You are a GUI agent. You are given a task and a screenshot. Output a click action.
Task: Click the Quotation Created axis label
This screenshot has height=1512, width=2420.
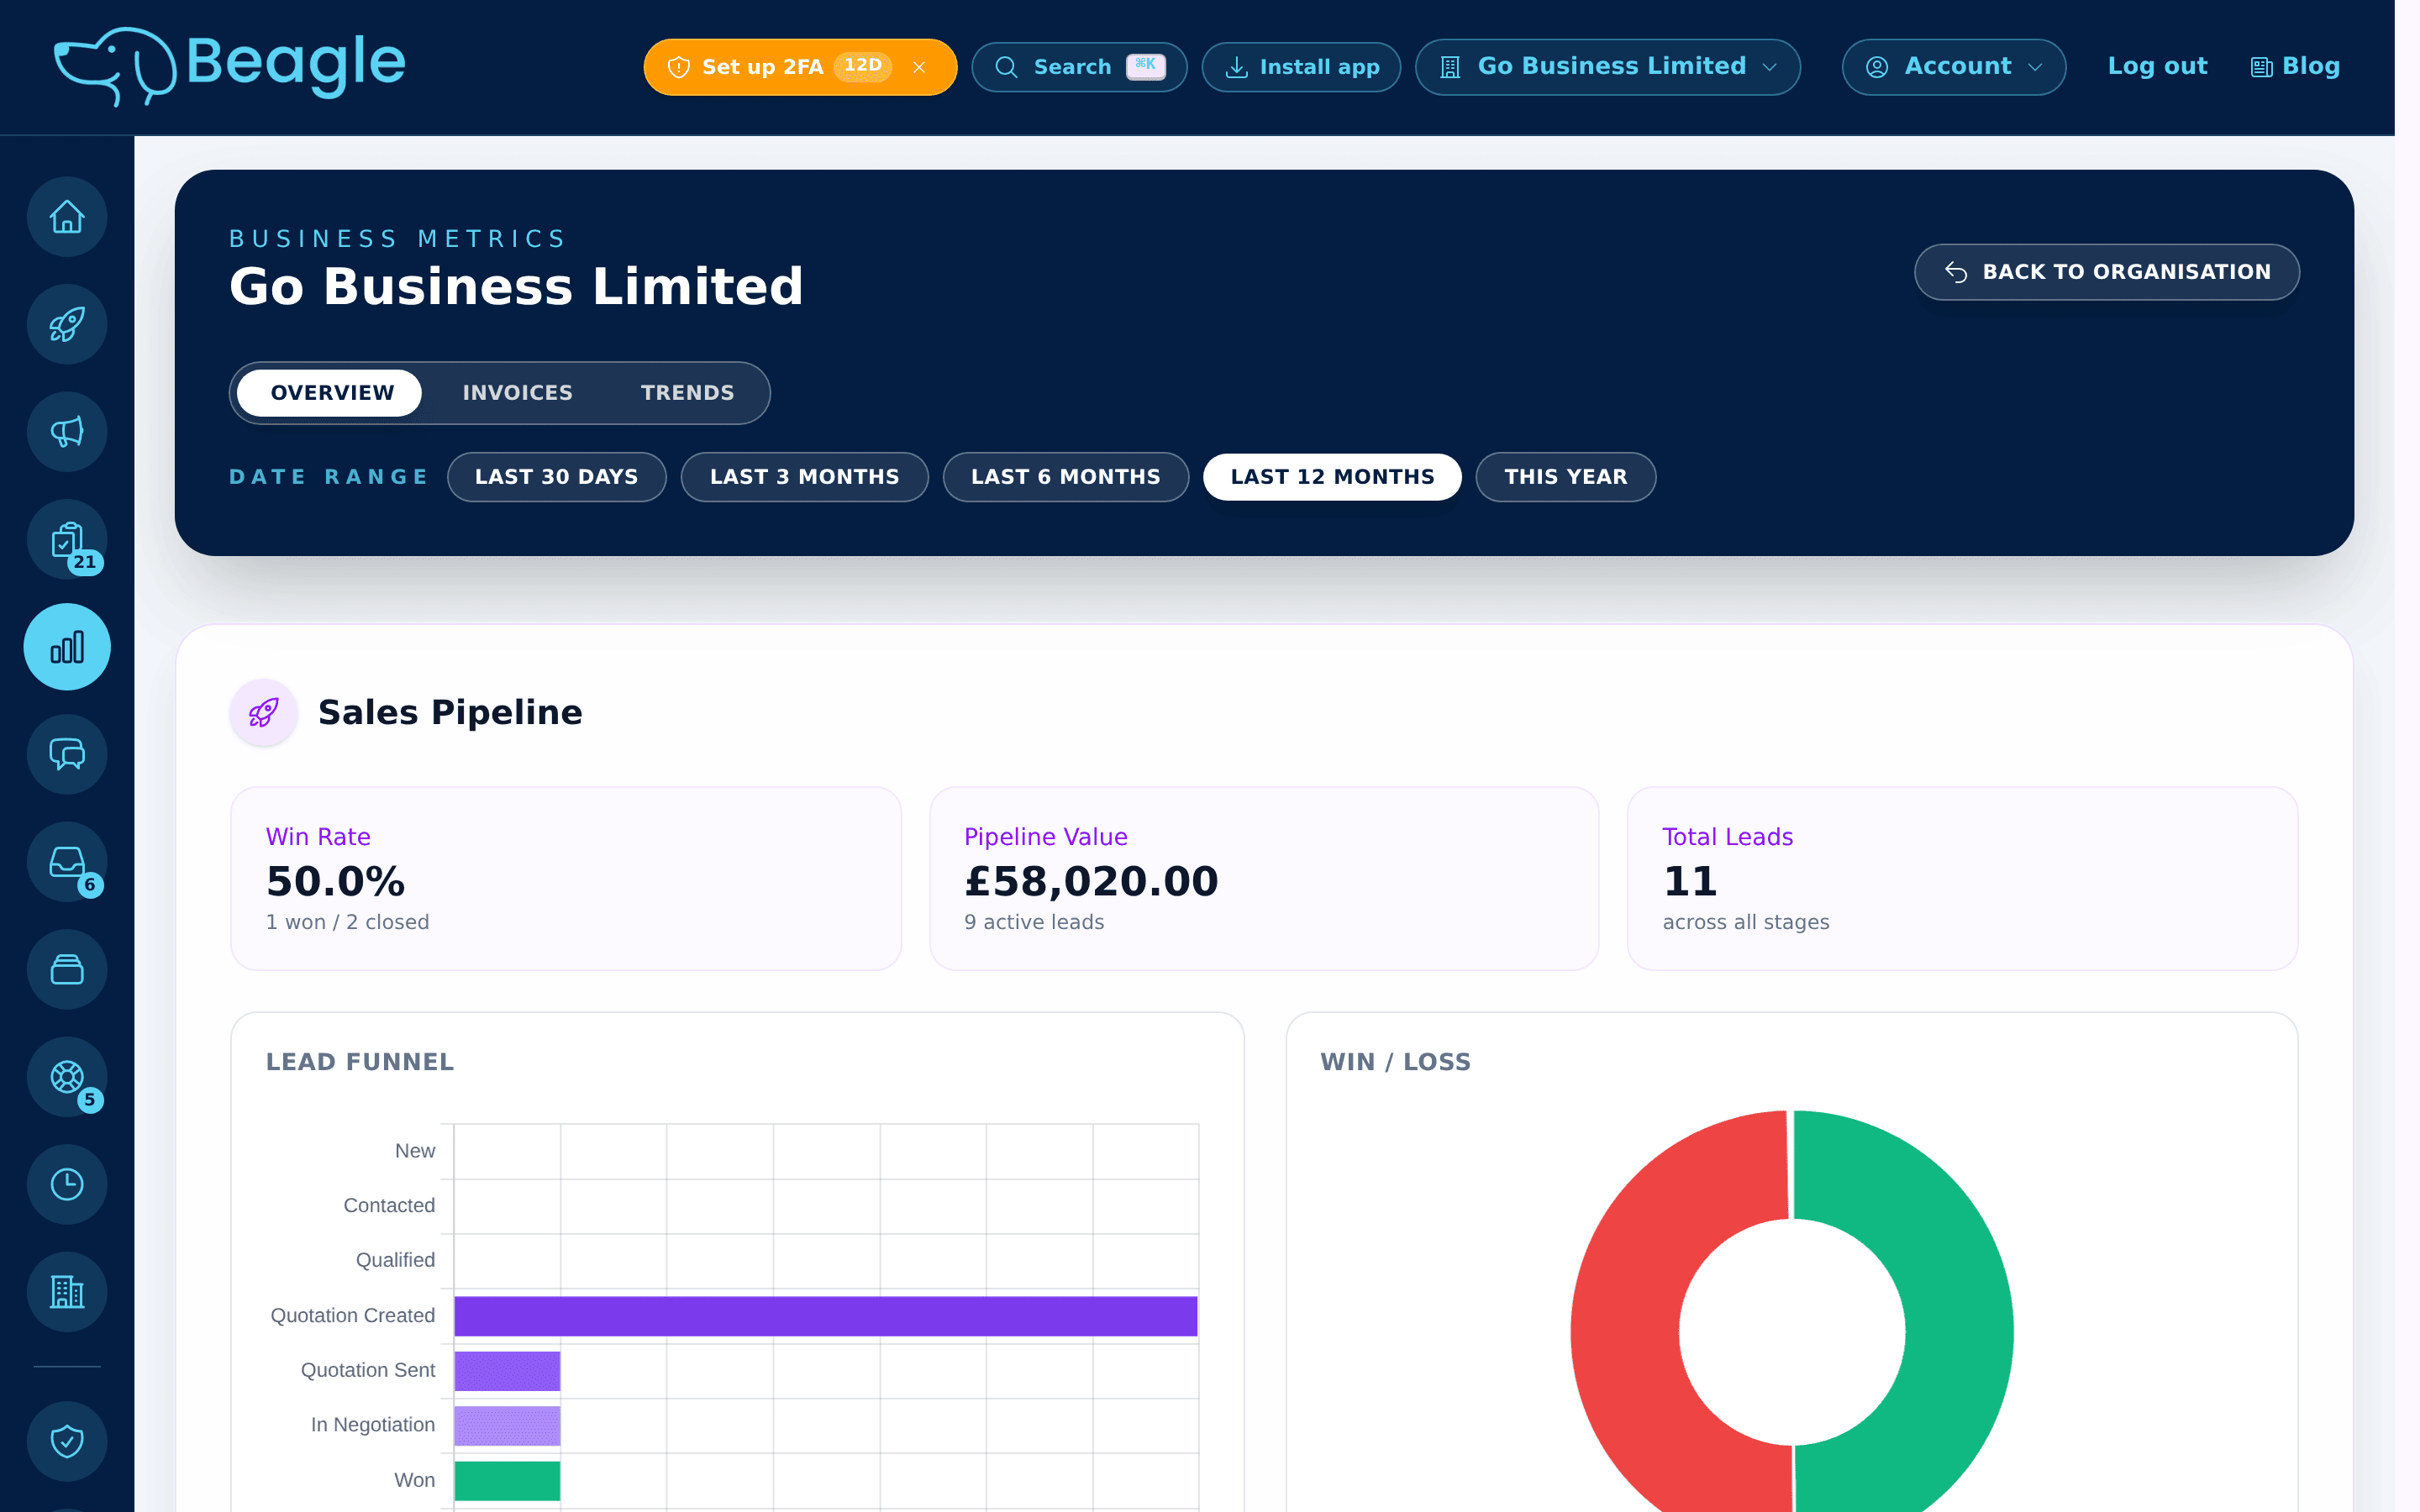352,1316
